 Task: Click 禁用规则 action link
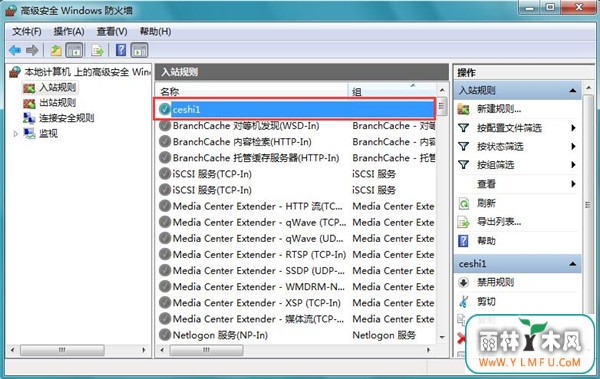[x=496, y=283]
